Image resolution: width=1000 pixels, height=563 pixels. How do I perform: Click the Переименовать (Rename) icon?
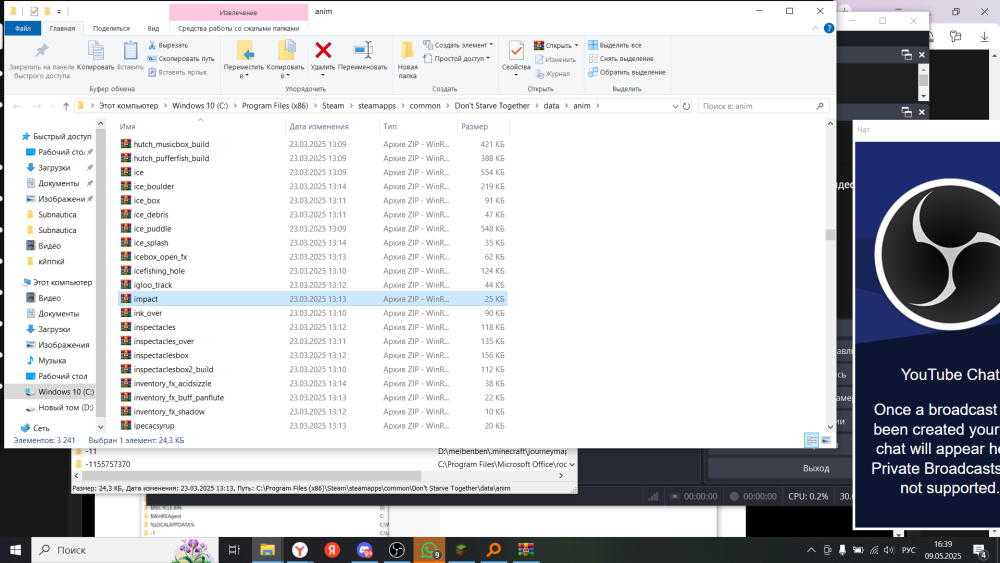point(362,50)
